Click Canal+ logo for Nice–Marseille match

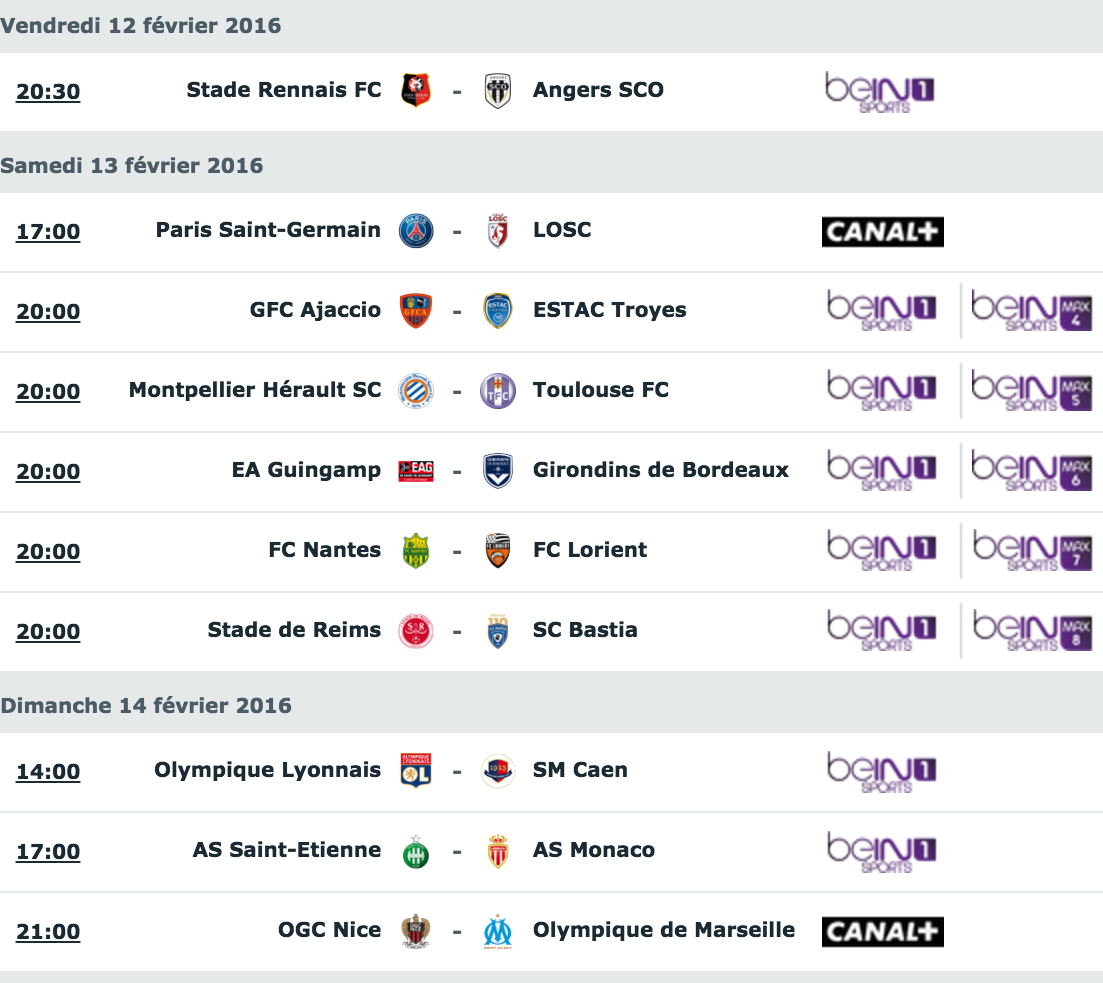point(883,932)
